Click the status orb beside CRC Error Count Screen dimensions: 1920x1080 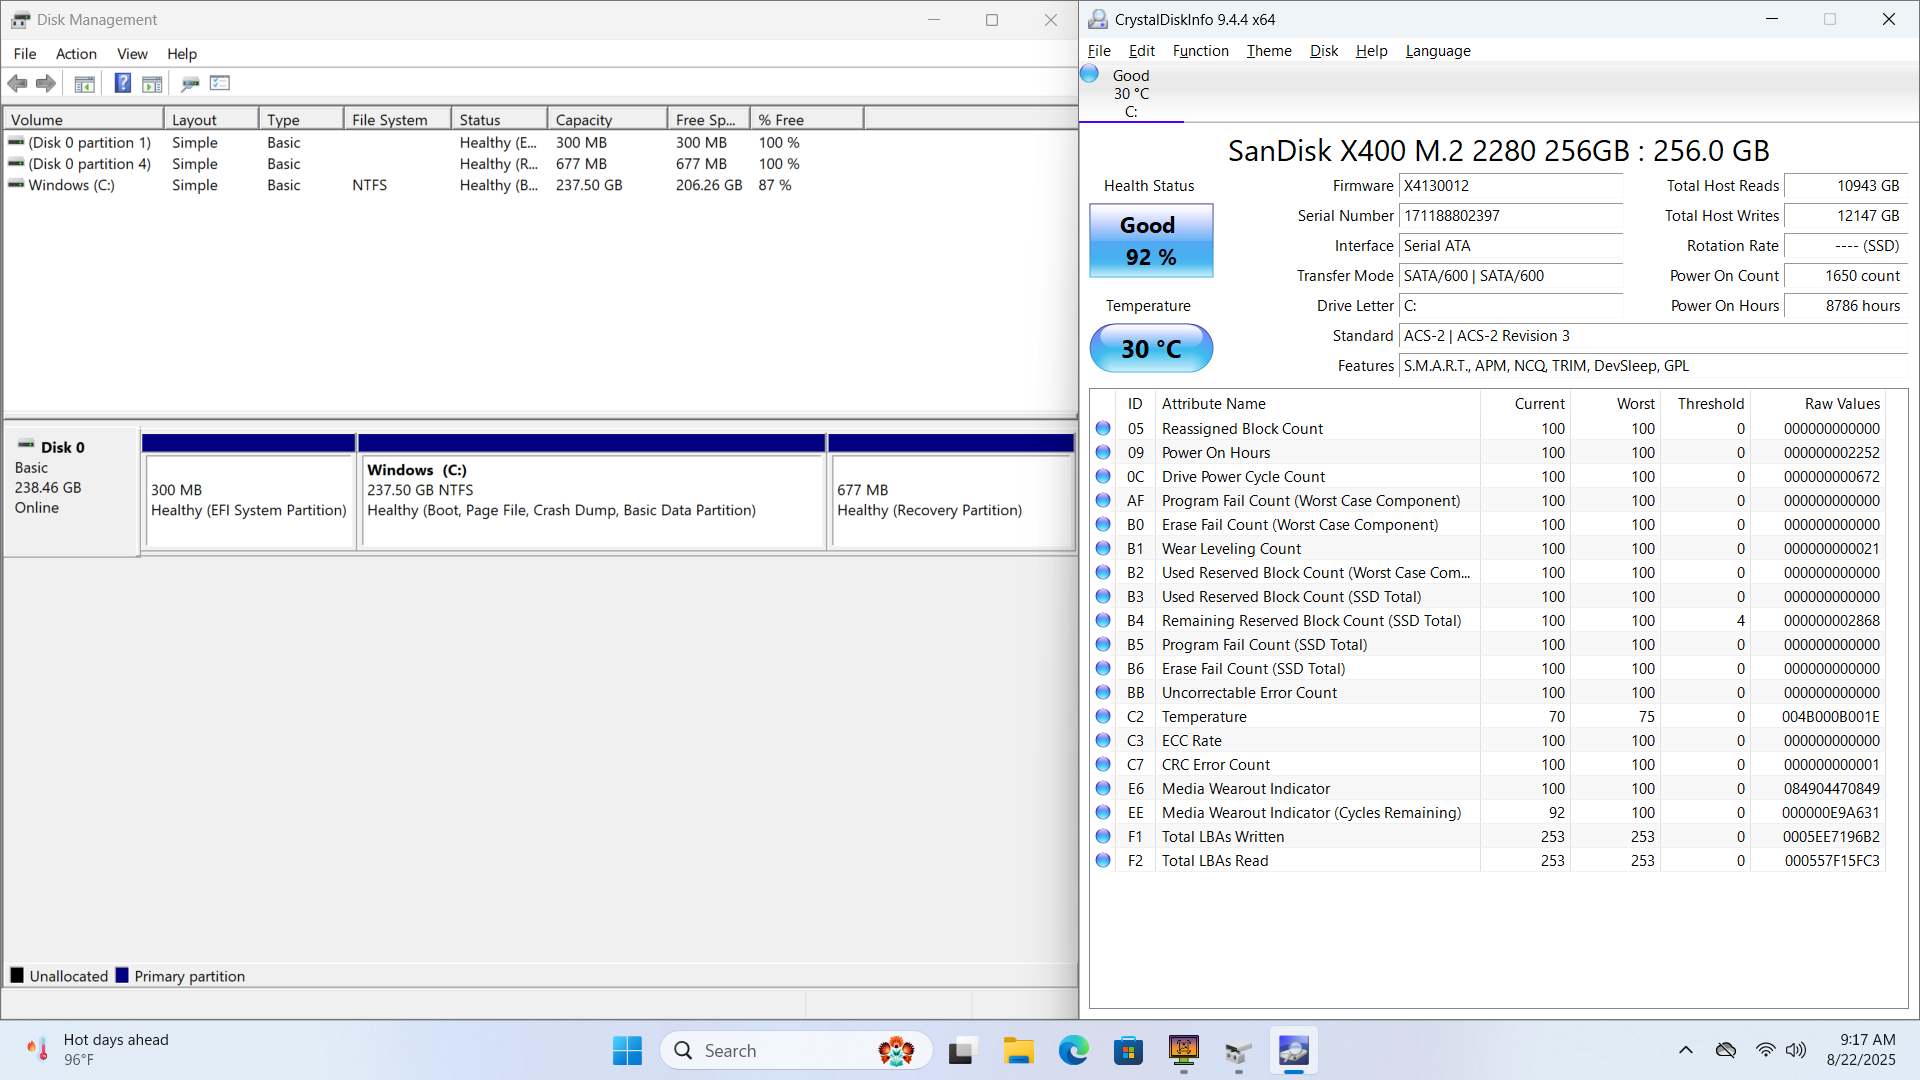pos(1103,764)
